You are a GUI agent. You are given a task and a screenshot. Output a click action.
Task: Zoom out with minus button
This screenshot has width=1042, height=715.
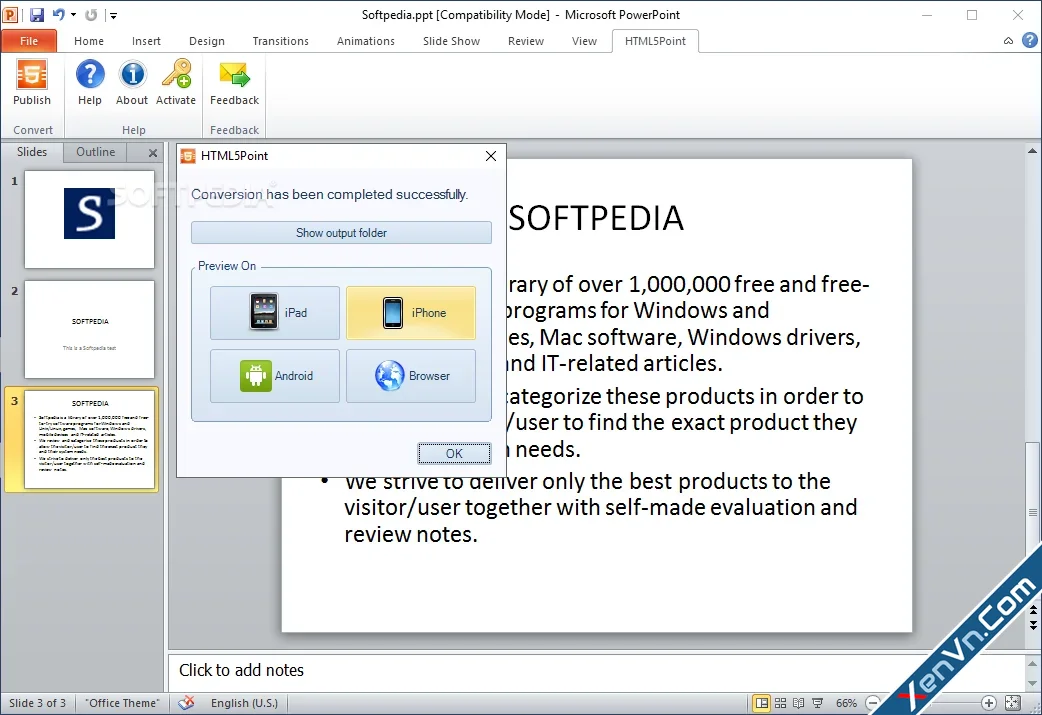coord(873,702)
